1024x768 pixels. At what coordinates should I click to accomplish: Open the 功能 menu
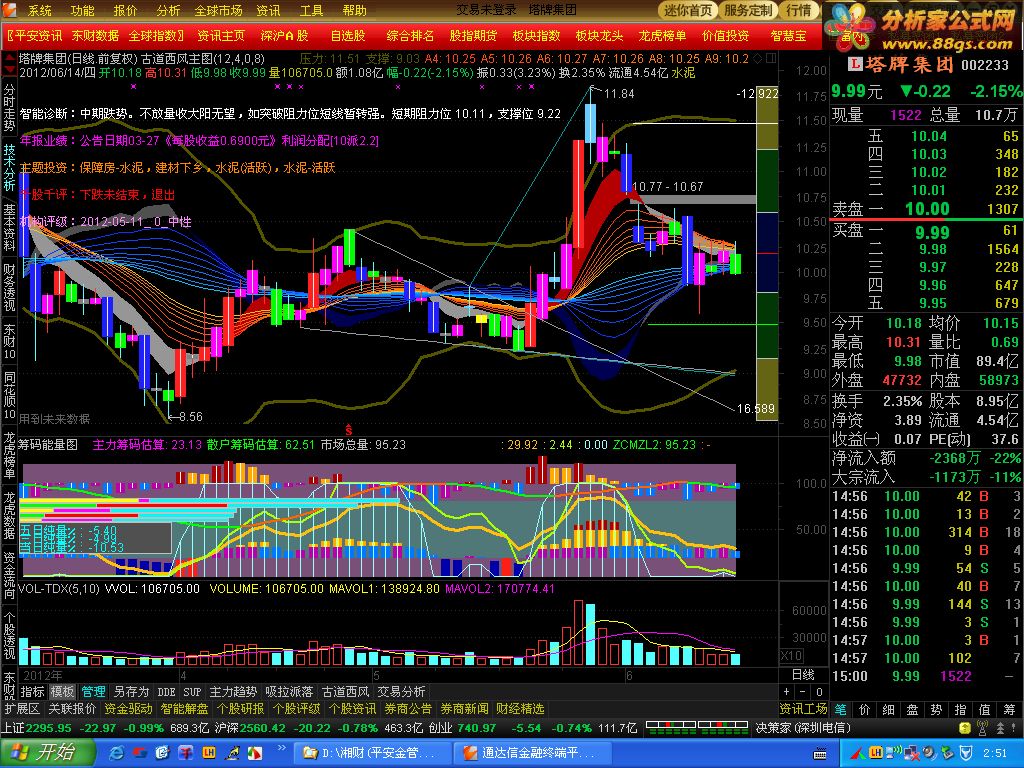(x=83, y=10)
